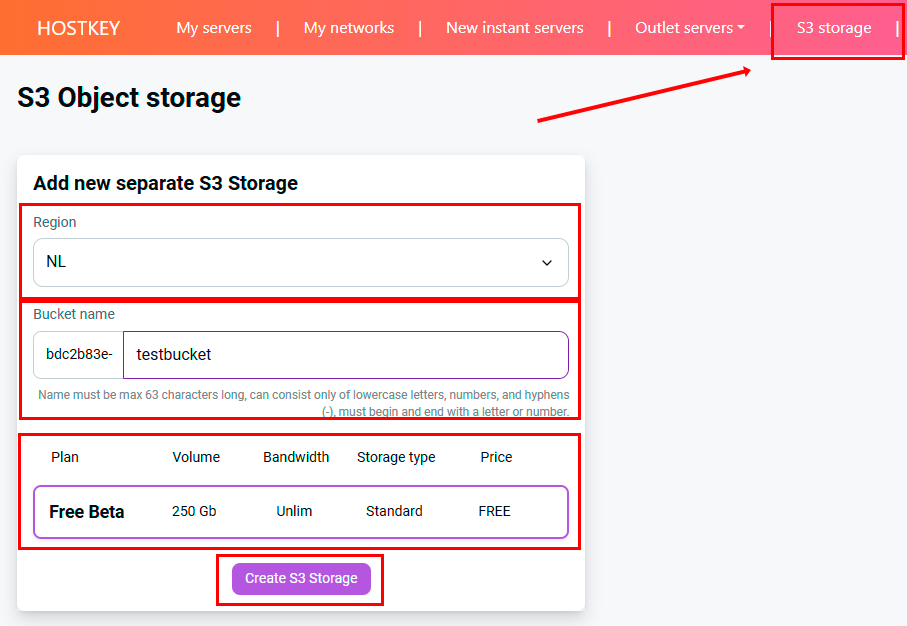
Task: Expand the Outlet servers menu
Action: [689, 28]
